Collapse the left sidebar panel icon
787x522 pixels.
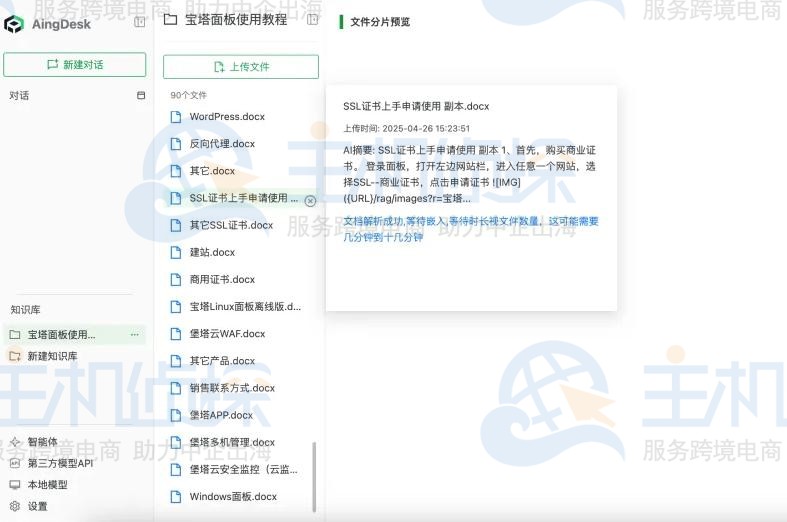(140, 22)
